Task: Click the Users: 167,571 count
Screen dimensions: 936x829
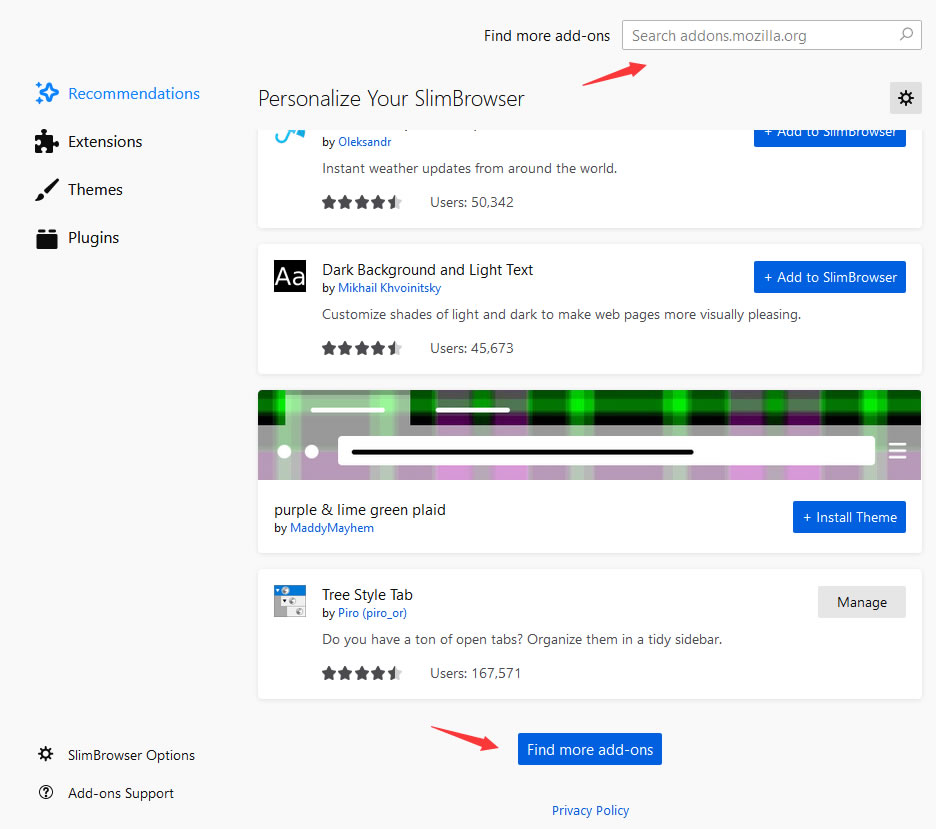Action: click(475, 673)
